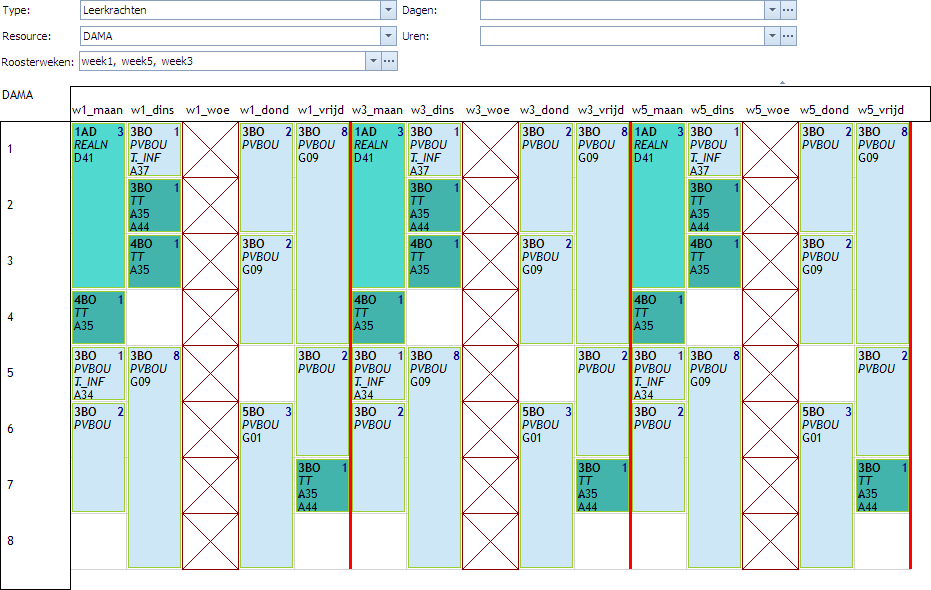931x590 pixels.
Task: Click the blocked w1_woe cell at hour 1
Action: pyautogui.click(x=210, y=150)
